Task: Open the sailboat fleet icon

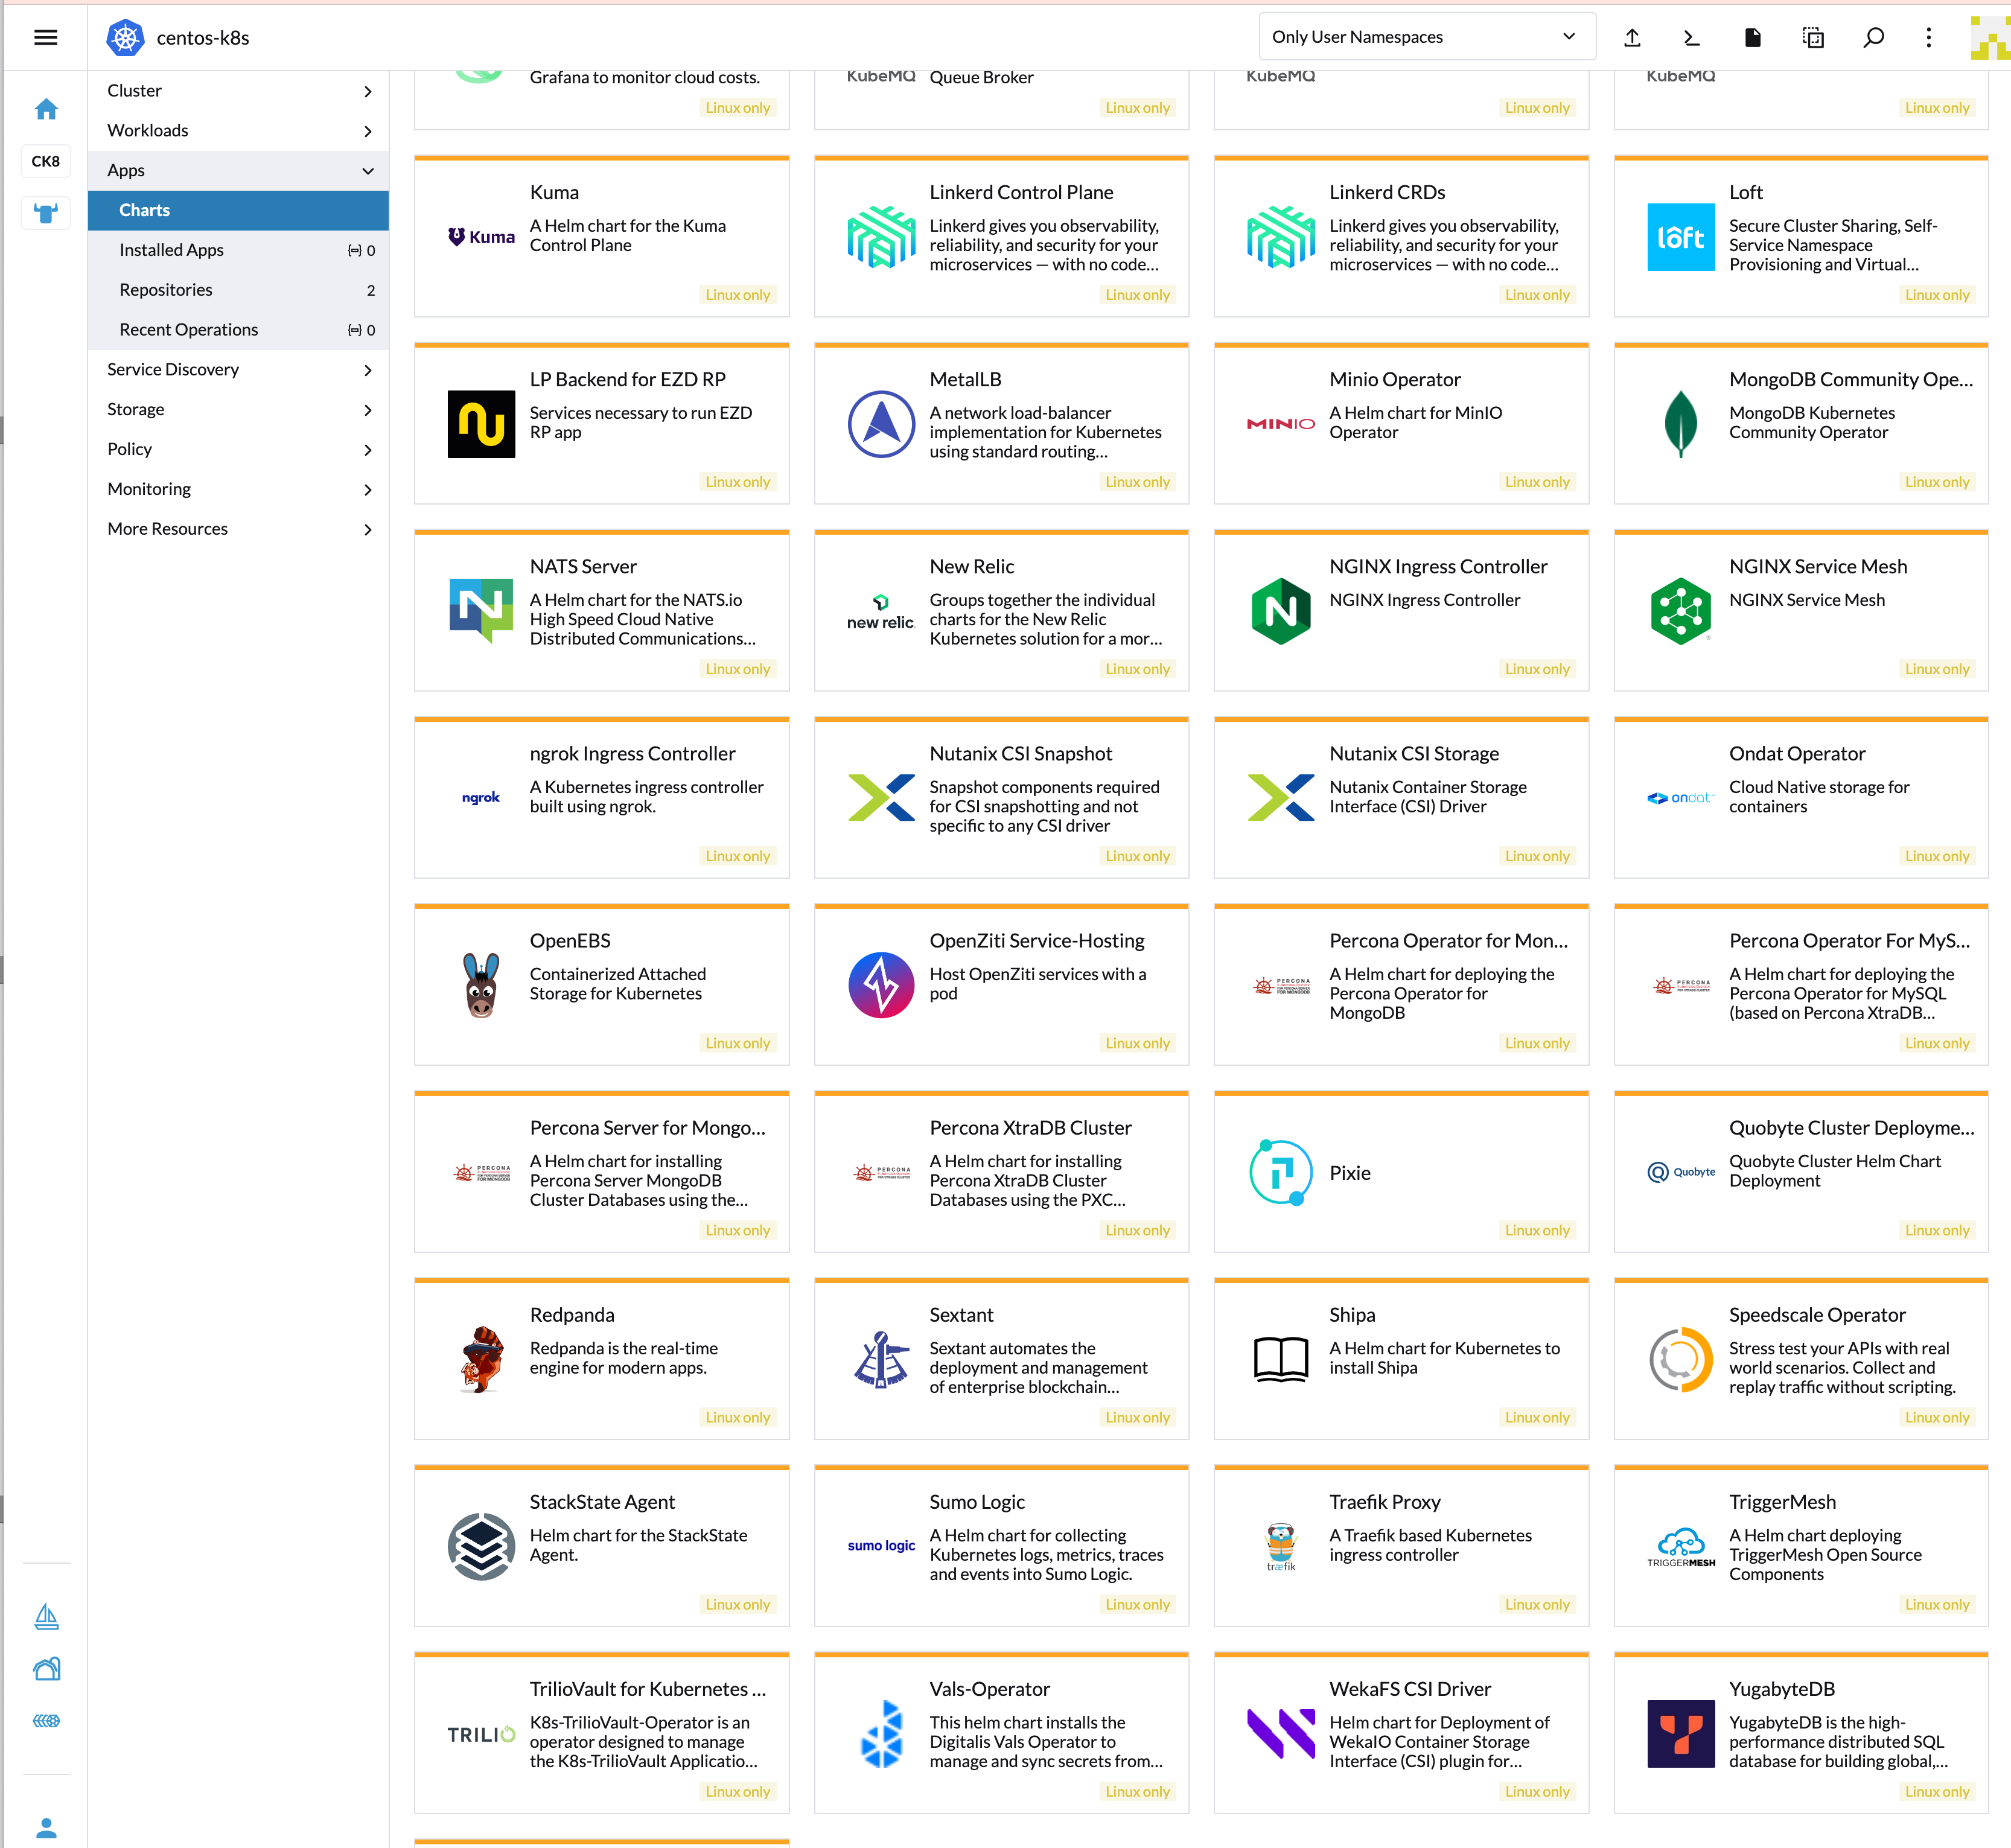Action: coord(46,1617)
